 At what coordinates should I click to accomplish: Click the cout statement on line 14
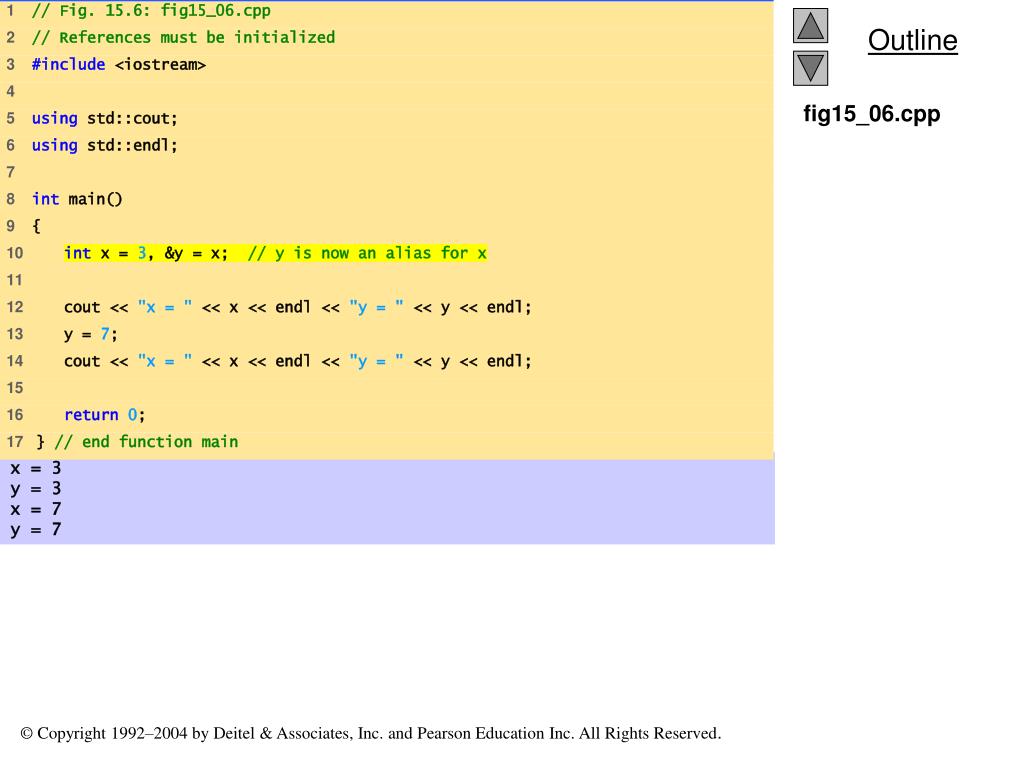(x=298, y=361)
